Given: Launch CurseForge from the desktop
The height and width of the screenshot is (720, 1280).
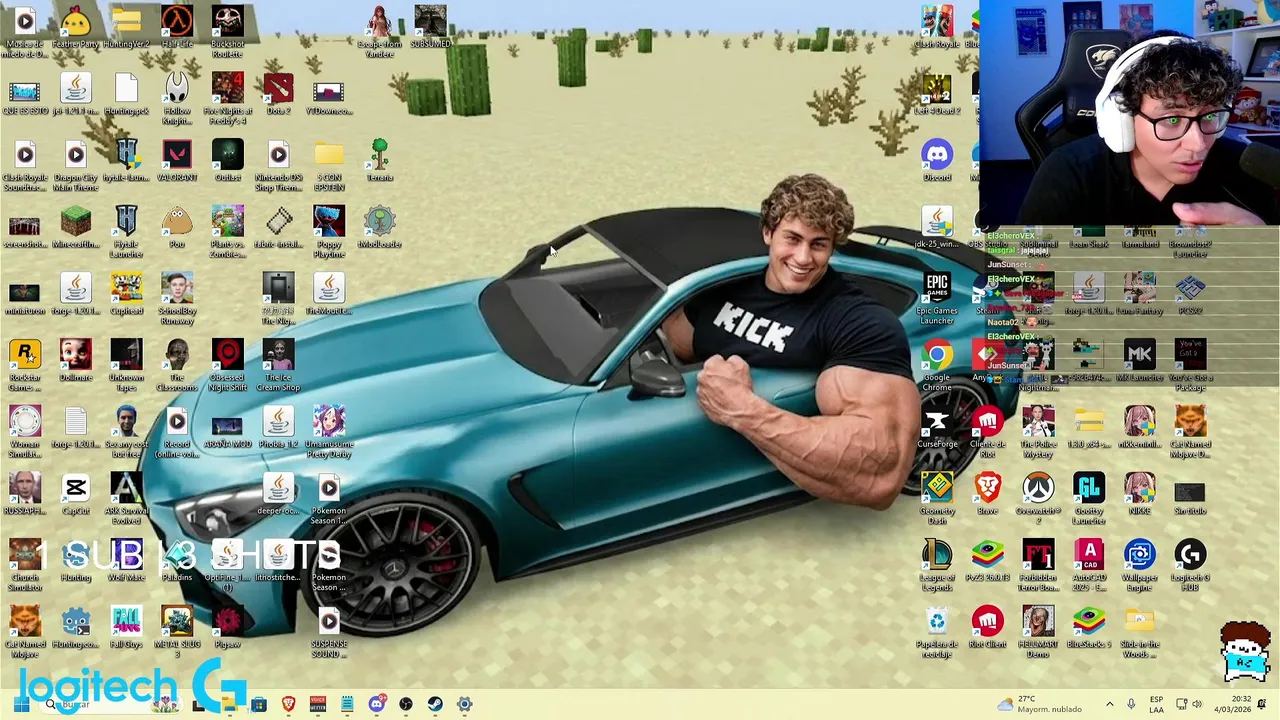Looking at the screenshot, I should [937, 427].
